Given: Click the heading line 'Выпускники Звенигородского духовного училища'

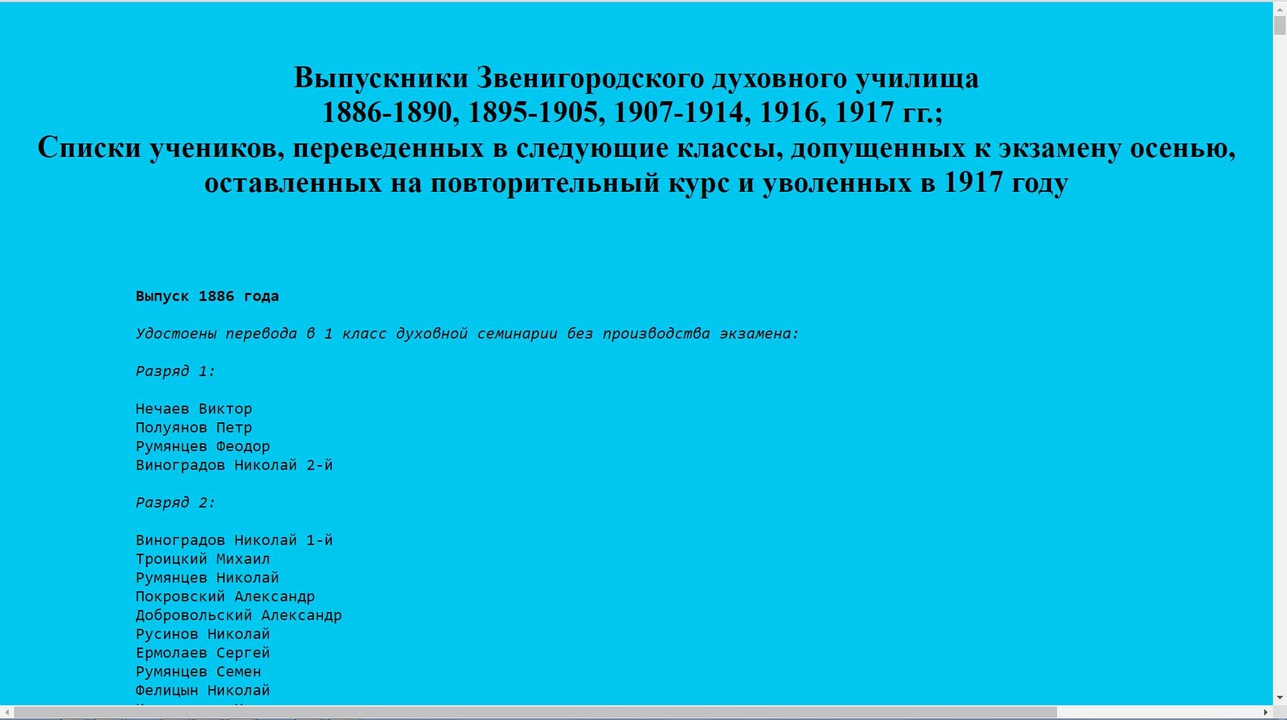Looking at the screenshot, I should 636,77.
